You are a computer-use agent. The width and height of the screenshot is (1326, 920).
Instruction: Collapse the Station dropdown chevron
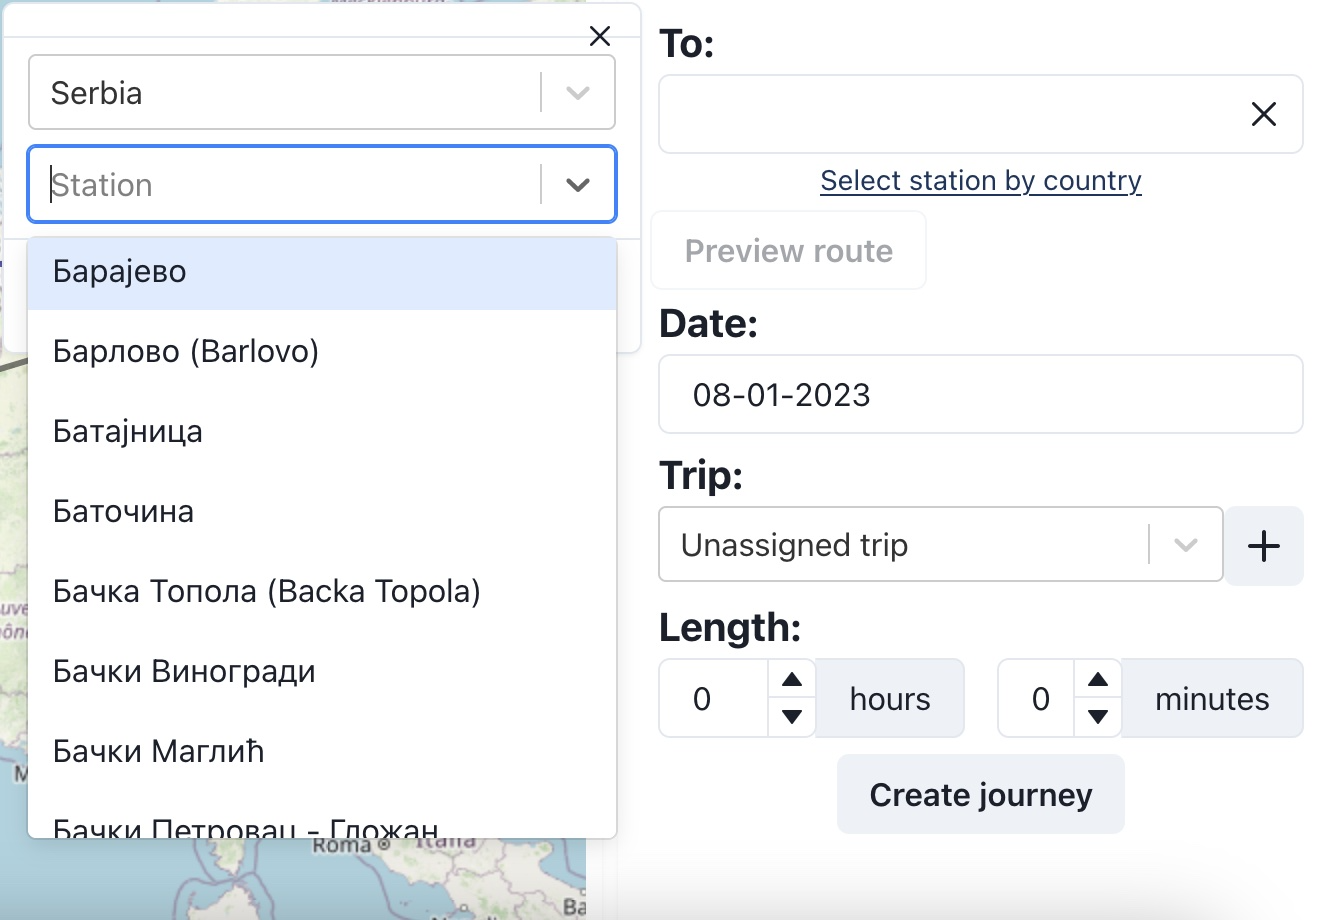(577, 185)
